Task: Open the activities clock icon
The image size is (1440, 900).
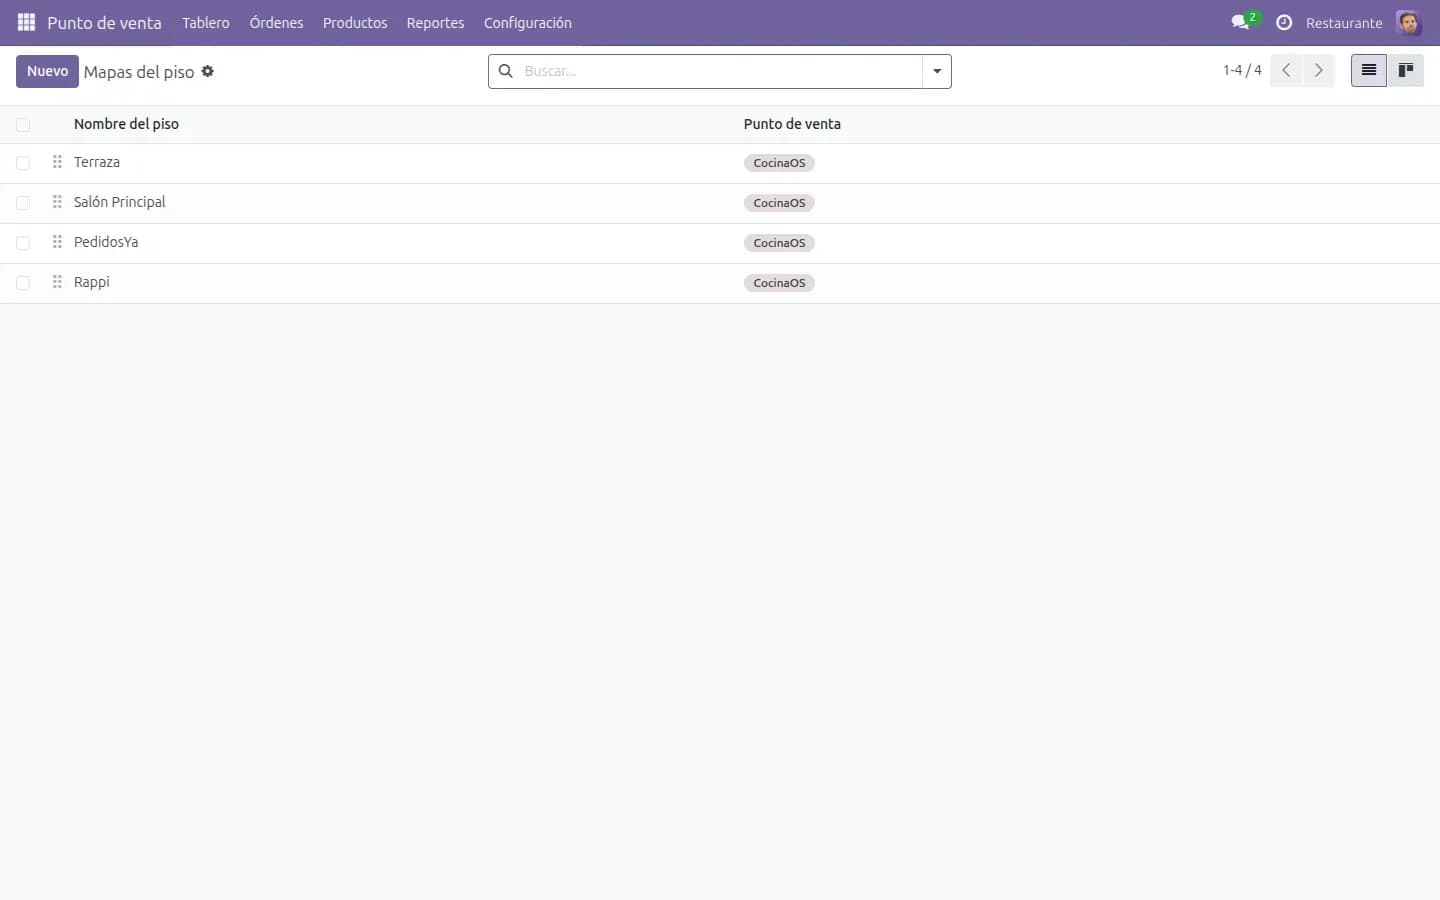Action: tap(1284, 22)
